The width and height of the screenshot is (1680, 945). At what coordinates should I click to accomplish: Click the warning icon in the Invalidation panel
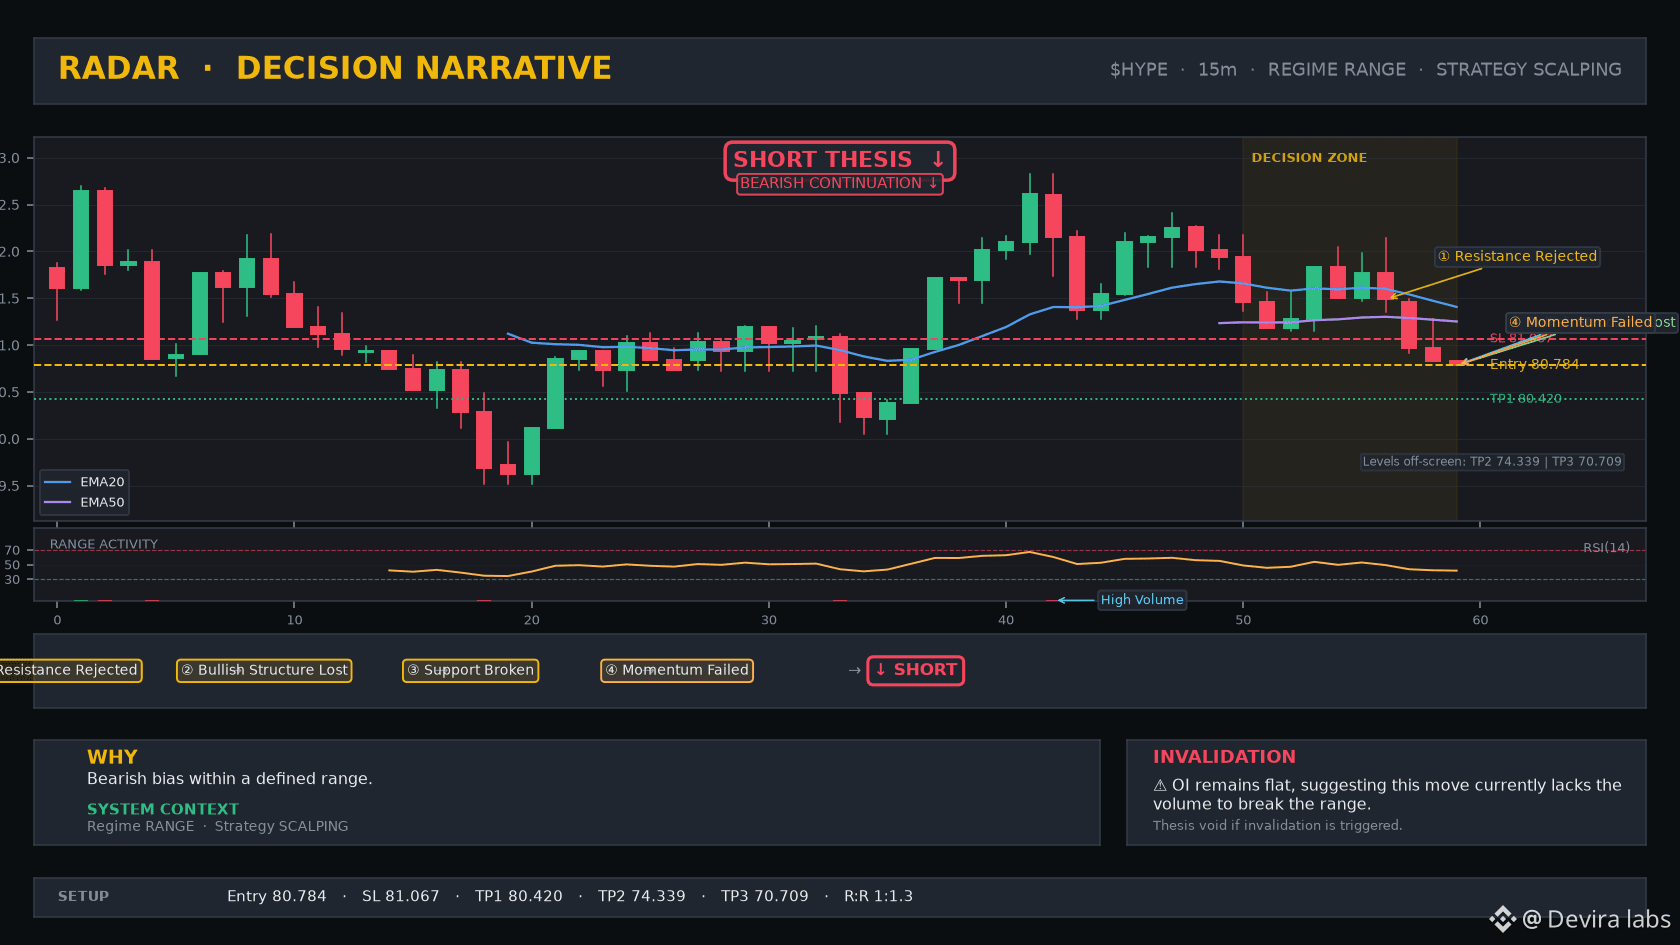(x=1160, y=786)
